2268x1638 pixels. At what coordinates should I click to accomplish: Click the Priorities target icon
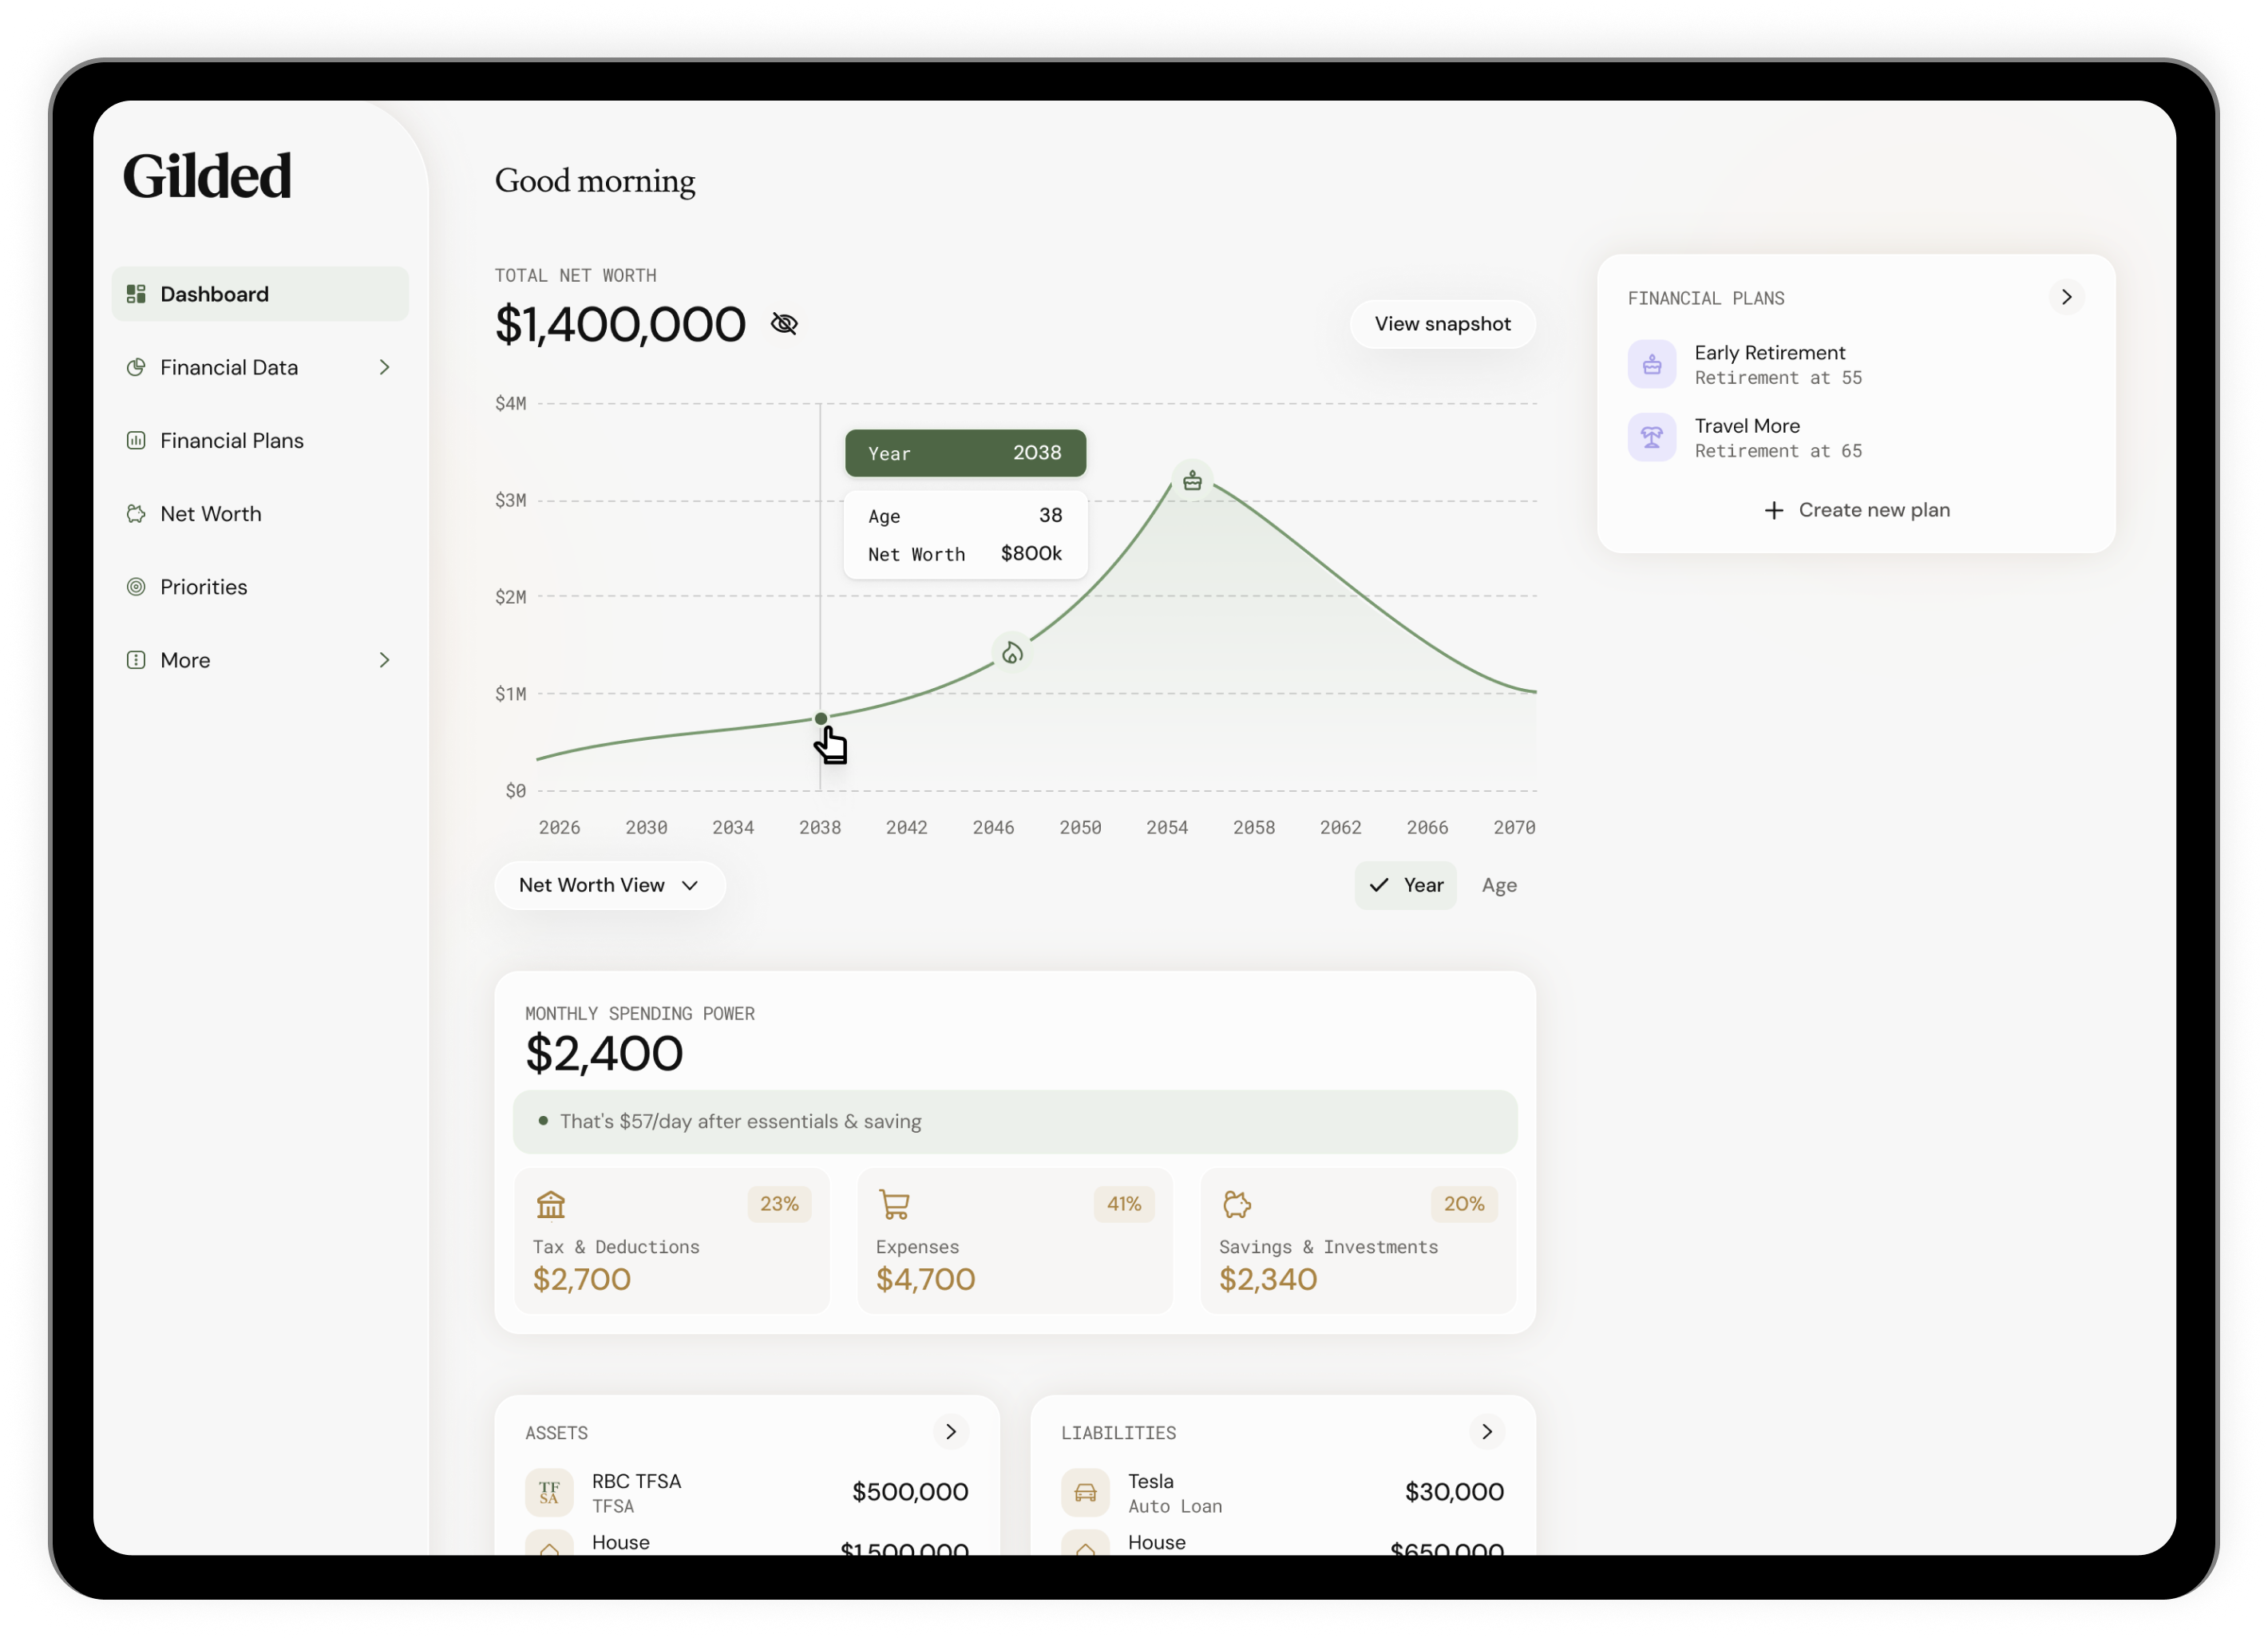pos(136,586)
